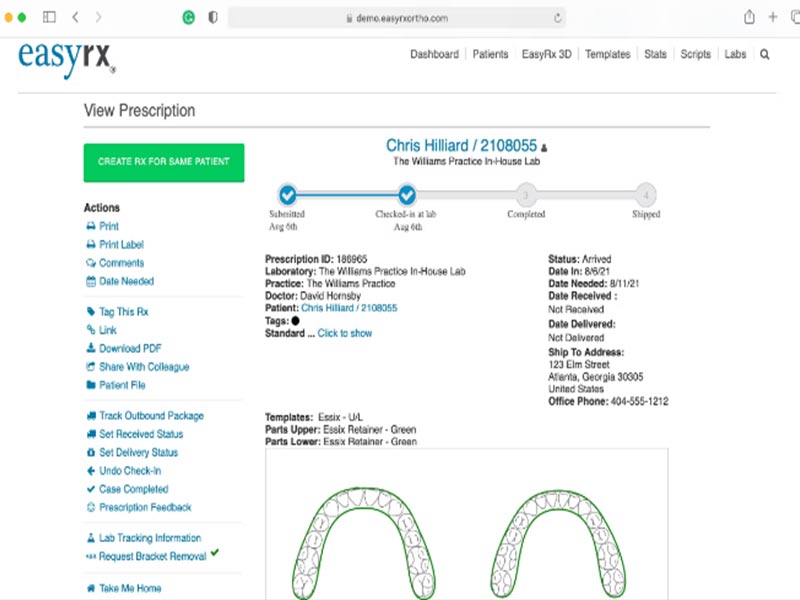Click the Comments speech bubble icon
The height and width of the screenshot is (600, 800).
click(91, 263)
